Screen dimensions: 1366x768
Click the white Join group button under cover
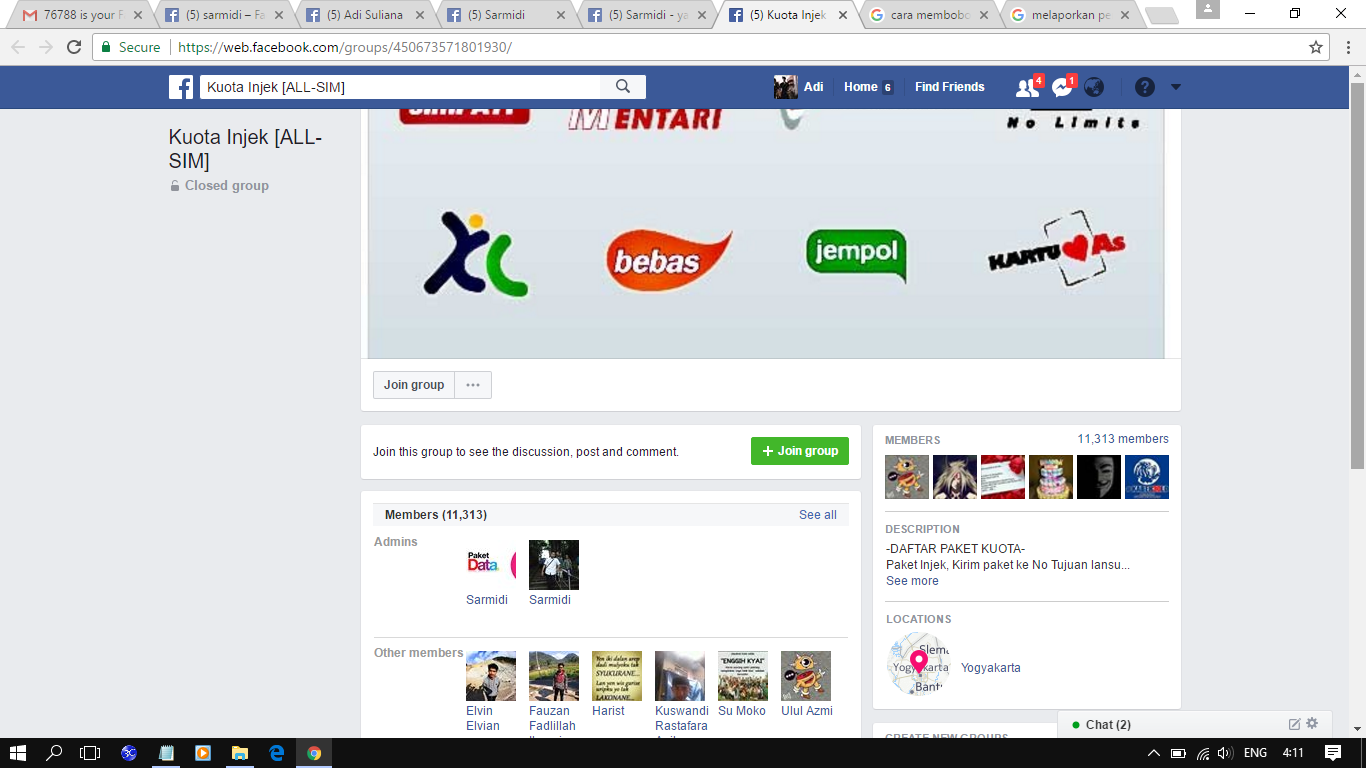tap(414, 385)
